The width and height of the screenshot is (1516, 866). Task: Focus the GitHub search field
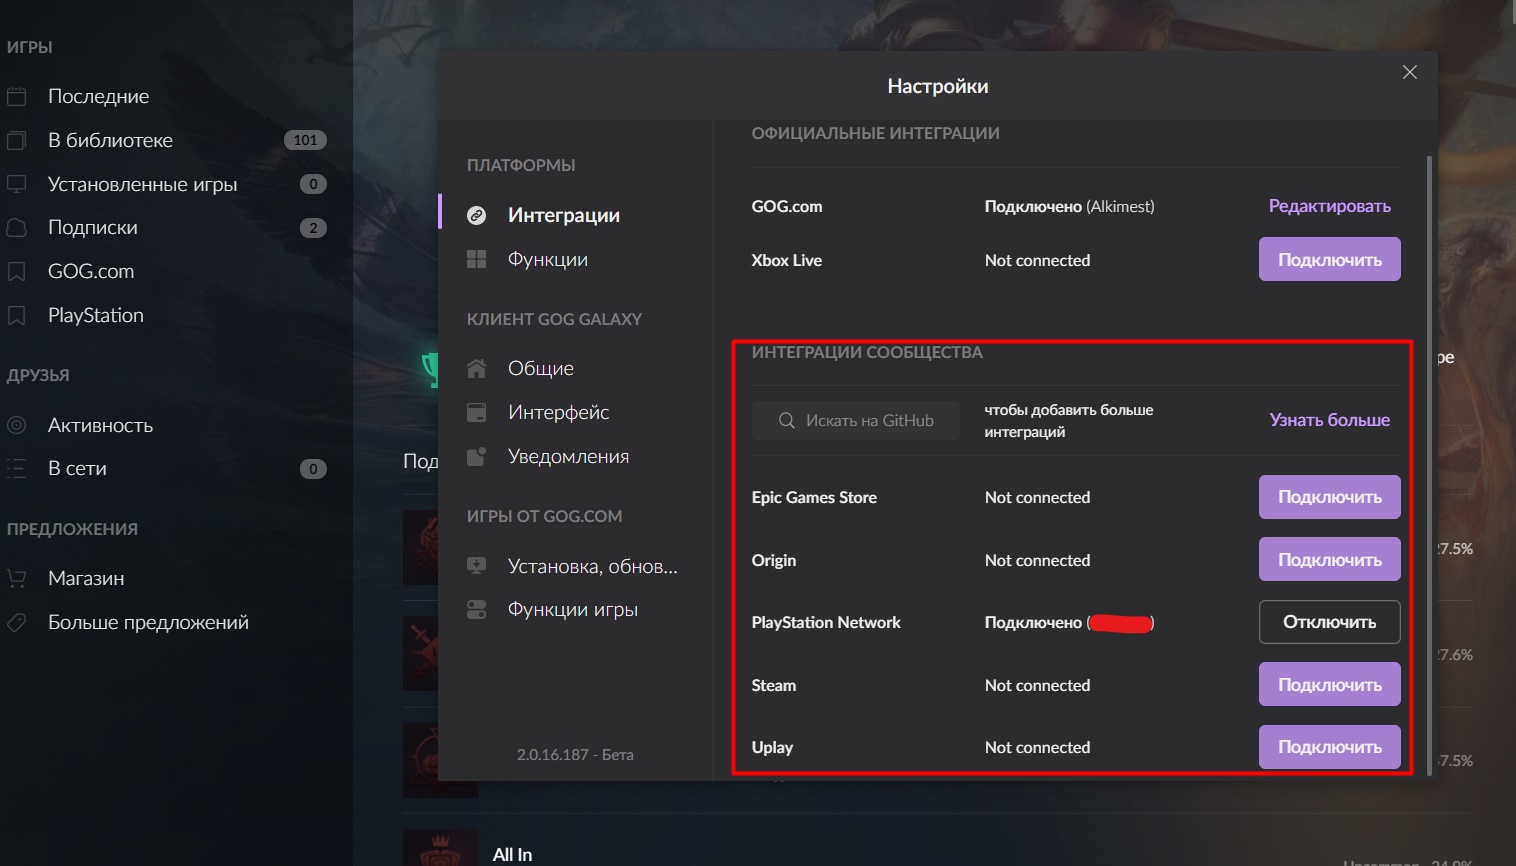pos(856,421)
